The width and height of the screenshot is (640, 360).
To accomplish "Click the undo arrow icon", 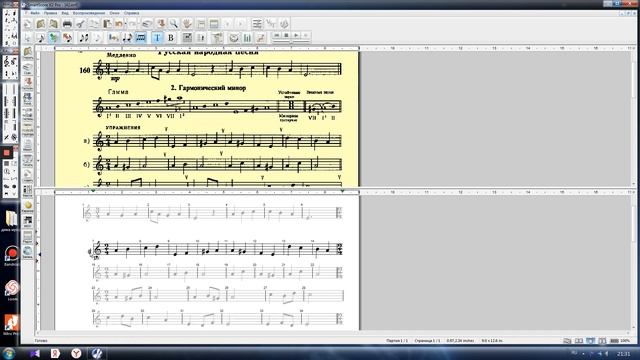I will coord(119,24).
